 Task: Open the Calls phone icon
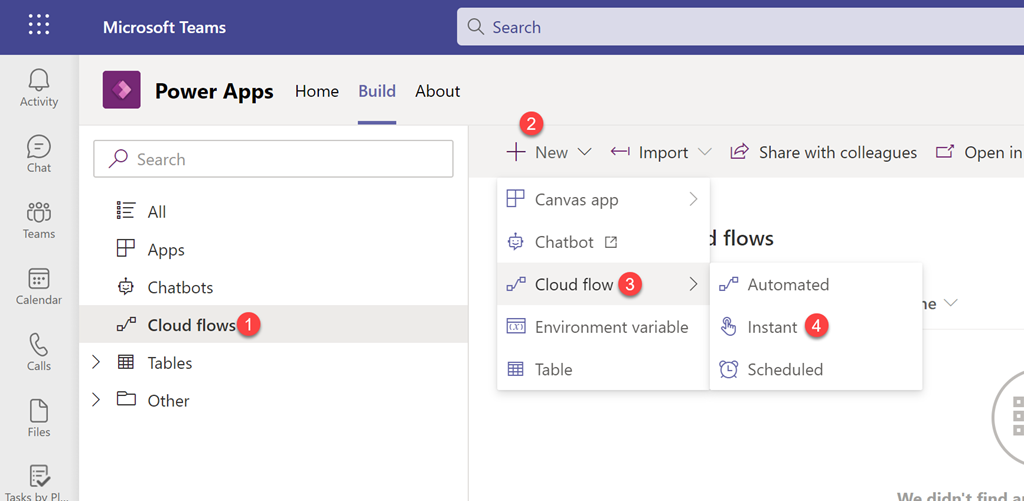point(39,352)
